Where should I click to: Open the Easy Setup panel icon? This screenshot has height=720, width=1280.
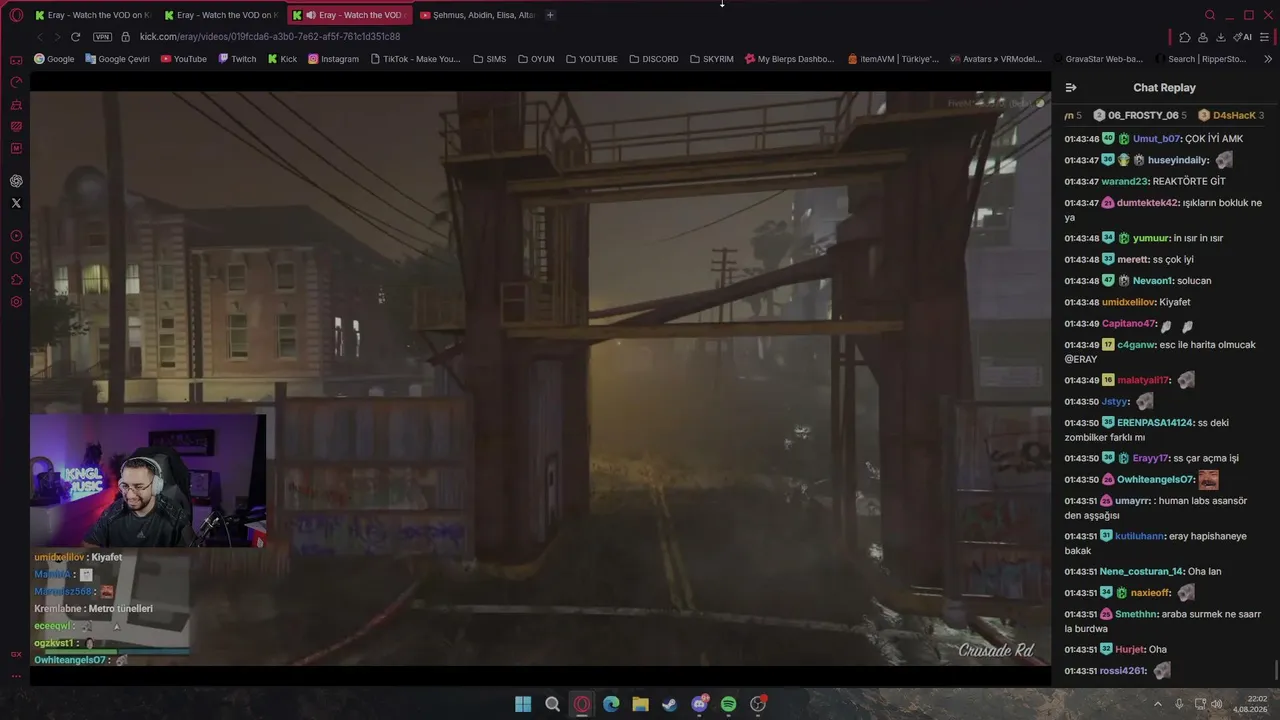tap(1266, 37)
